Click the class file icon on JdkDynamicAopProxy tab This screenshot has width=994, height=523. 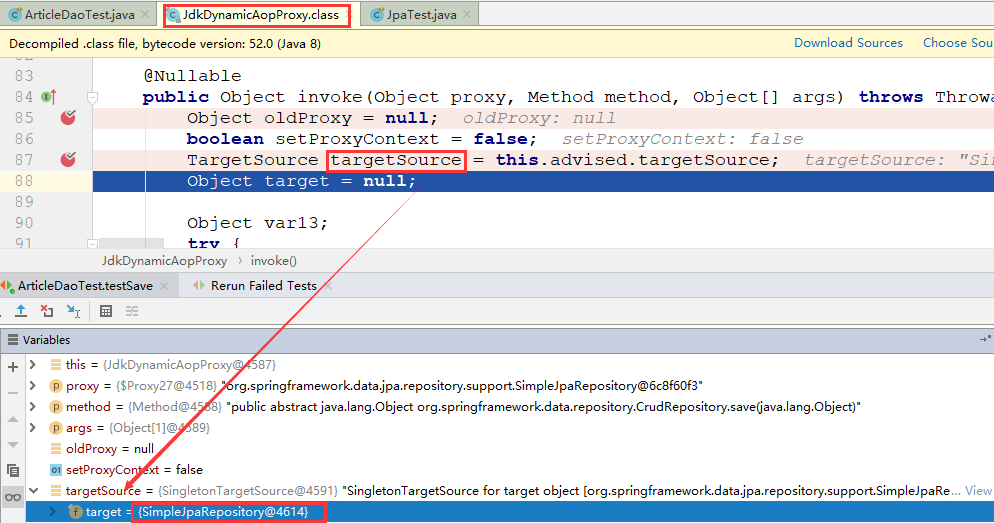pos(174,15)
